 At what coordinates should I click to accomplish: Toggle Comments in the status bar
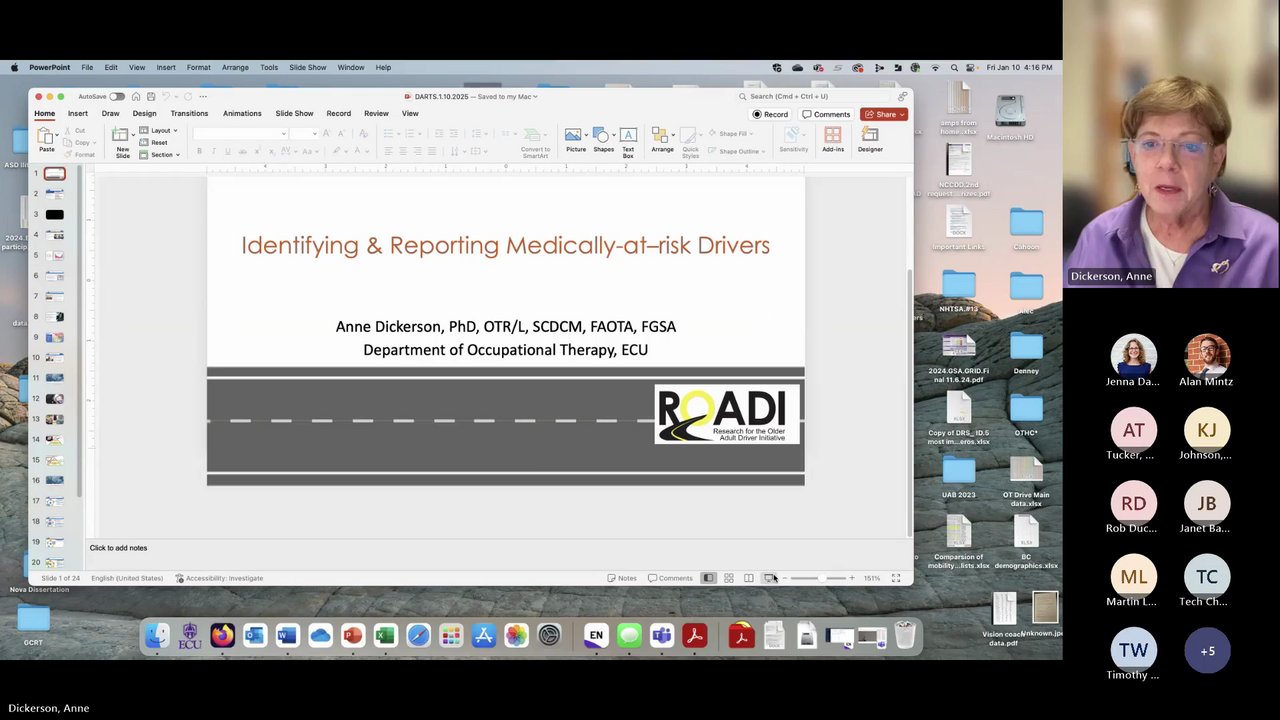[x=670, y=578]
